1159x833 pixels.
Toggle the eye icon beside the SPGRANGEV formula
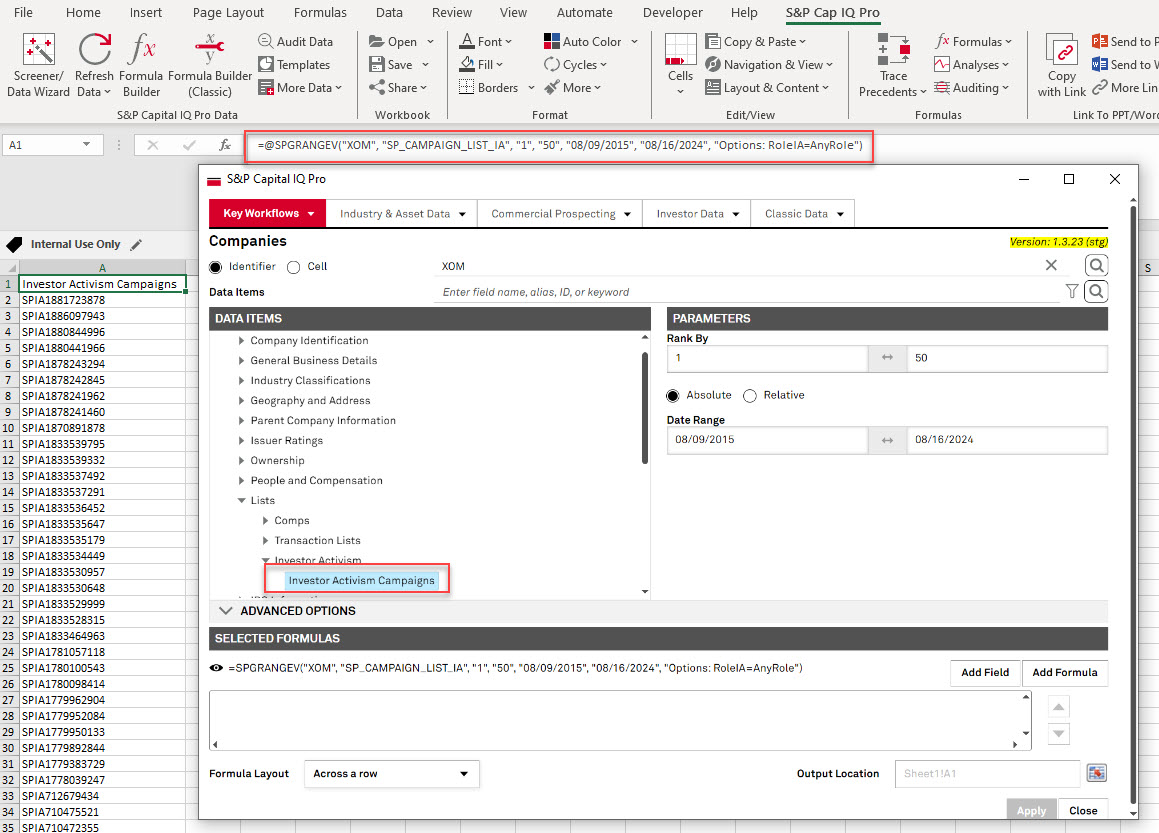coord(216,667)
